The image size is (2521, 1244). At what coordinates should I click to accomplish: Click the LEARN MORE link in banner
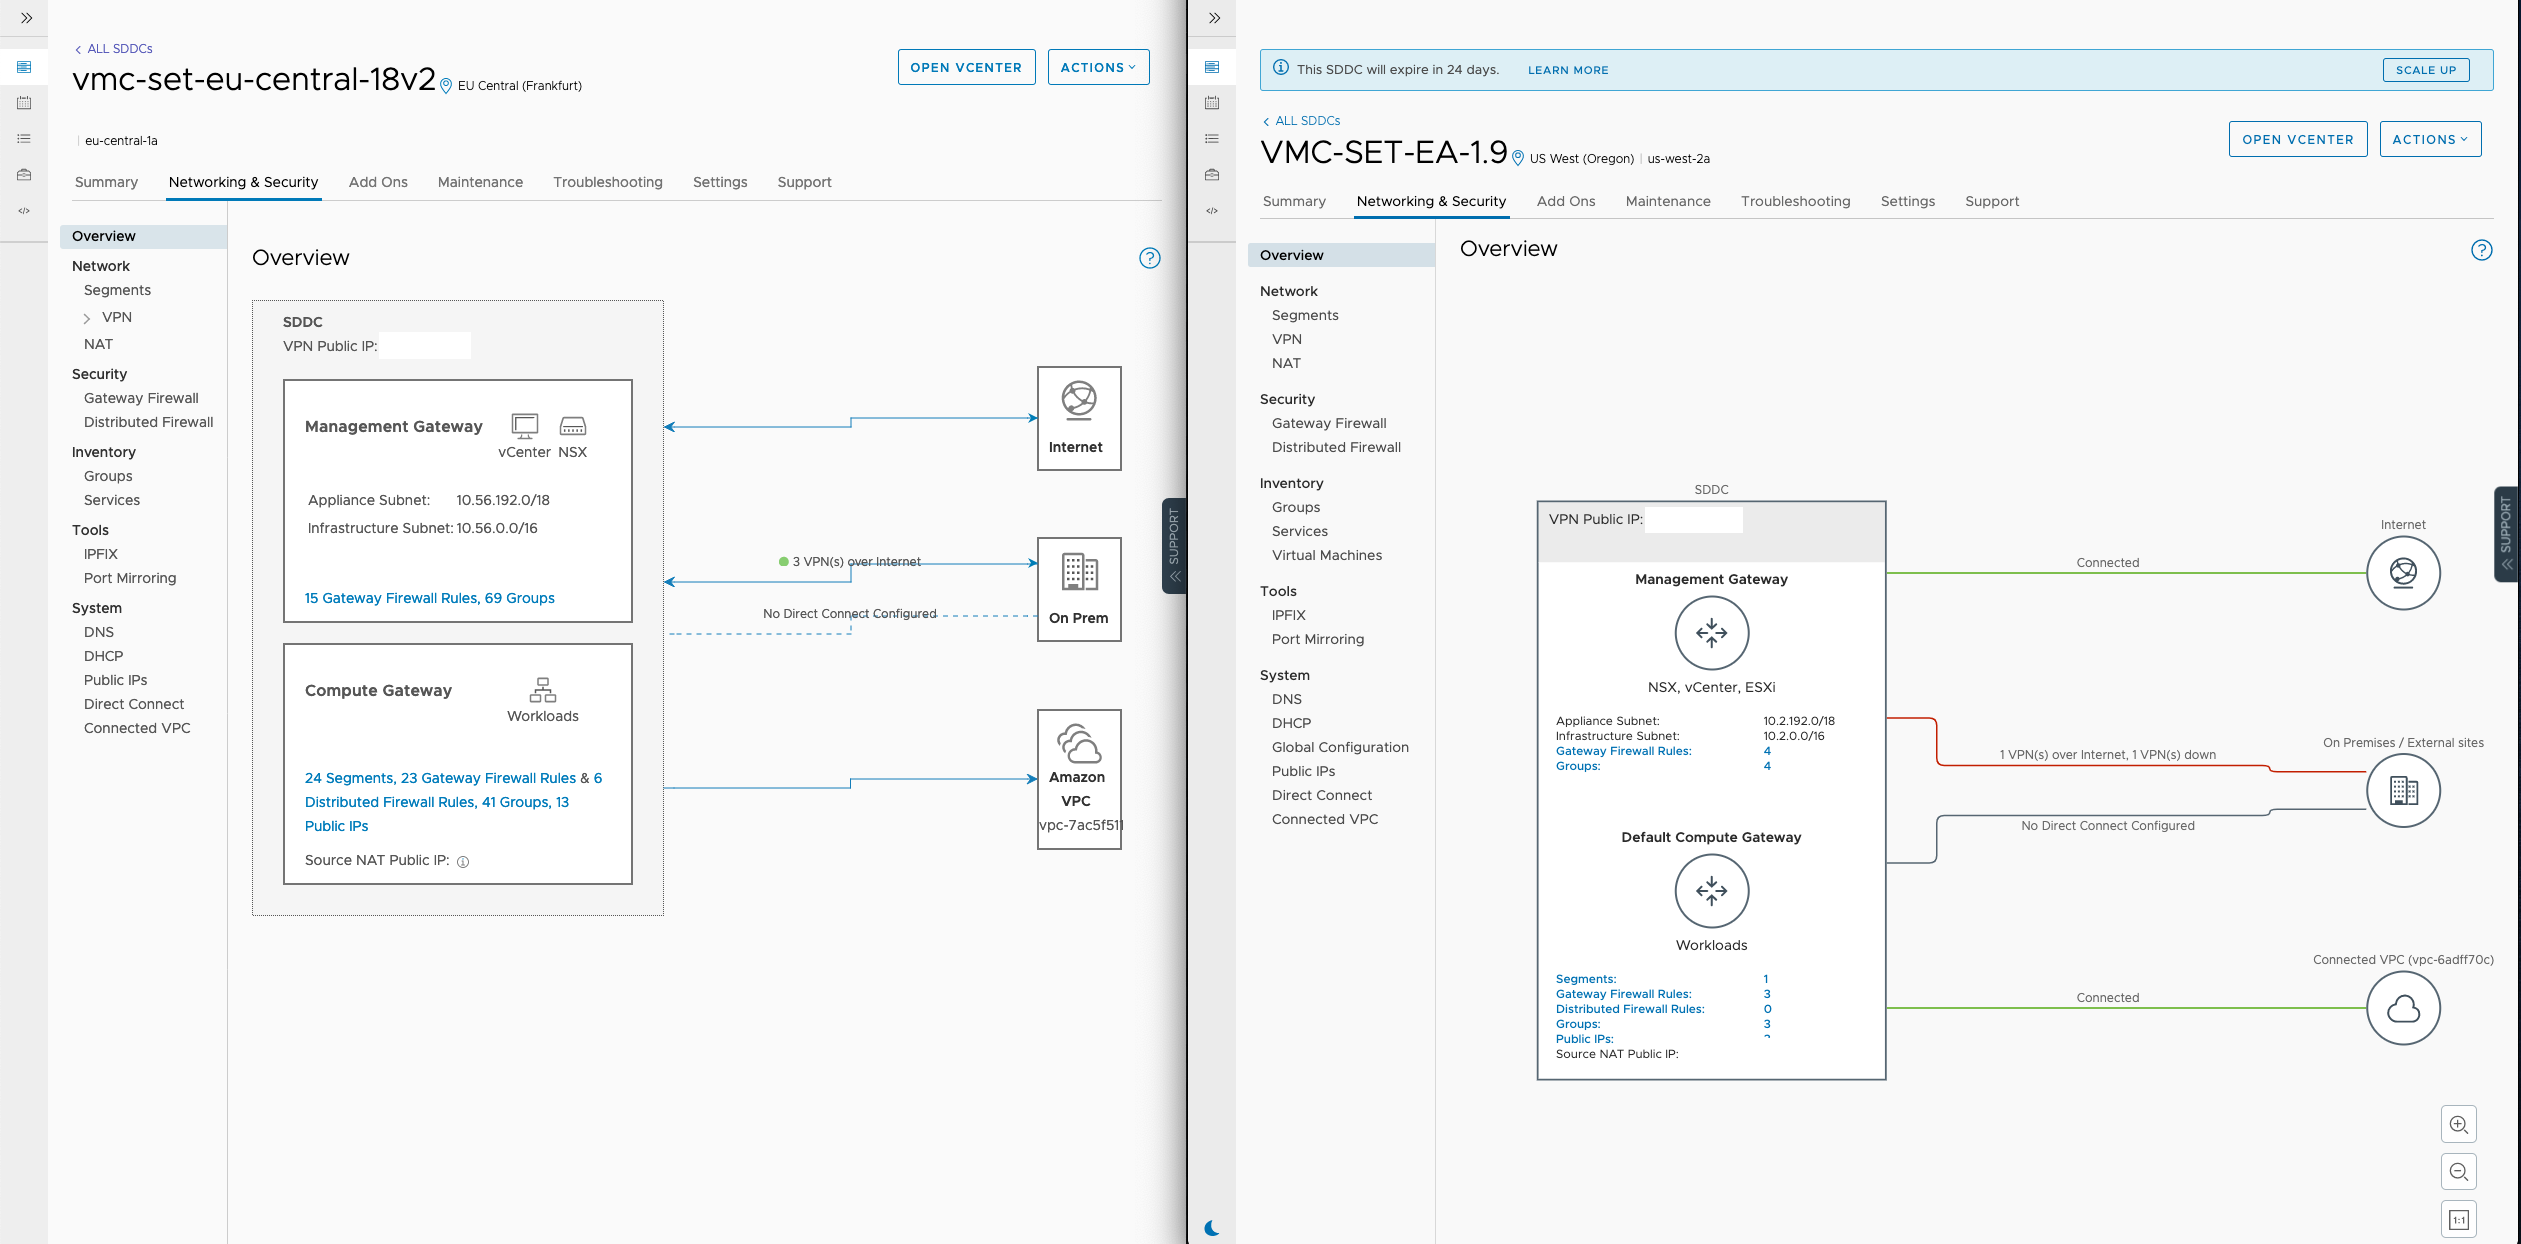click(x=1567, y=70)
